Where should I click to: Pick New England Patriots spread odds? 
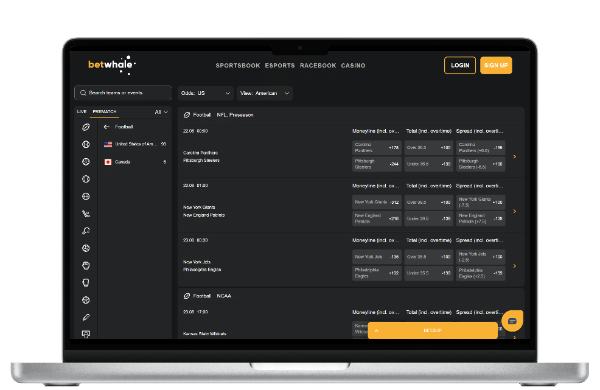point(480,218)
